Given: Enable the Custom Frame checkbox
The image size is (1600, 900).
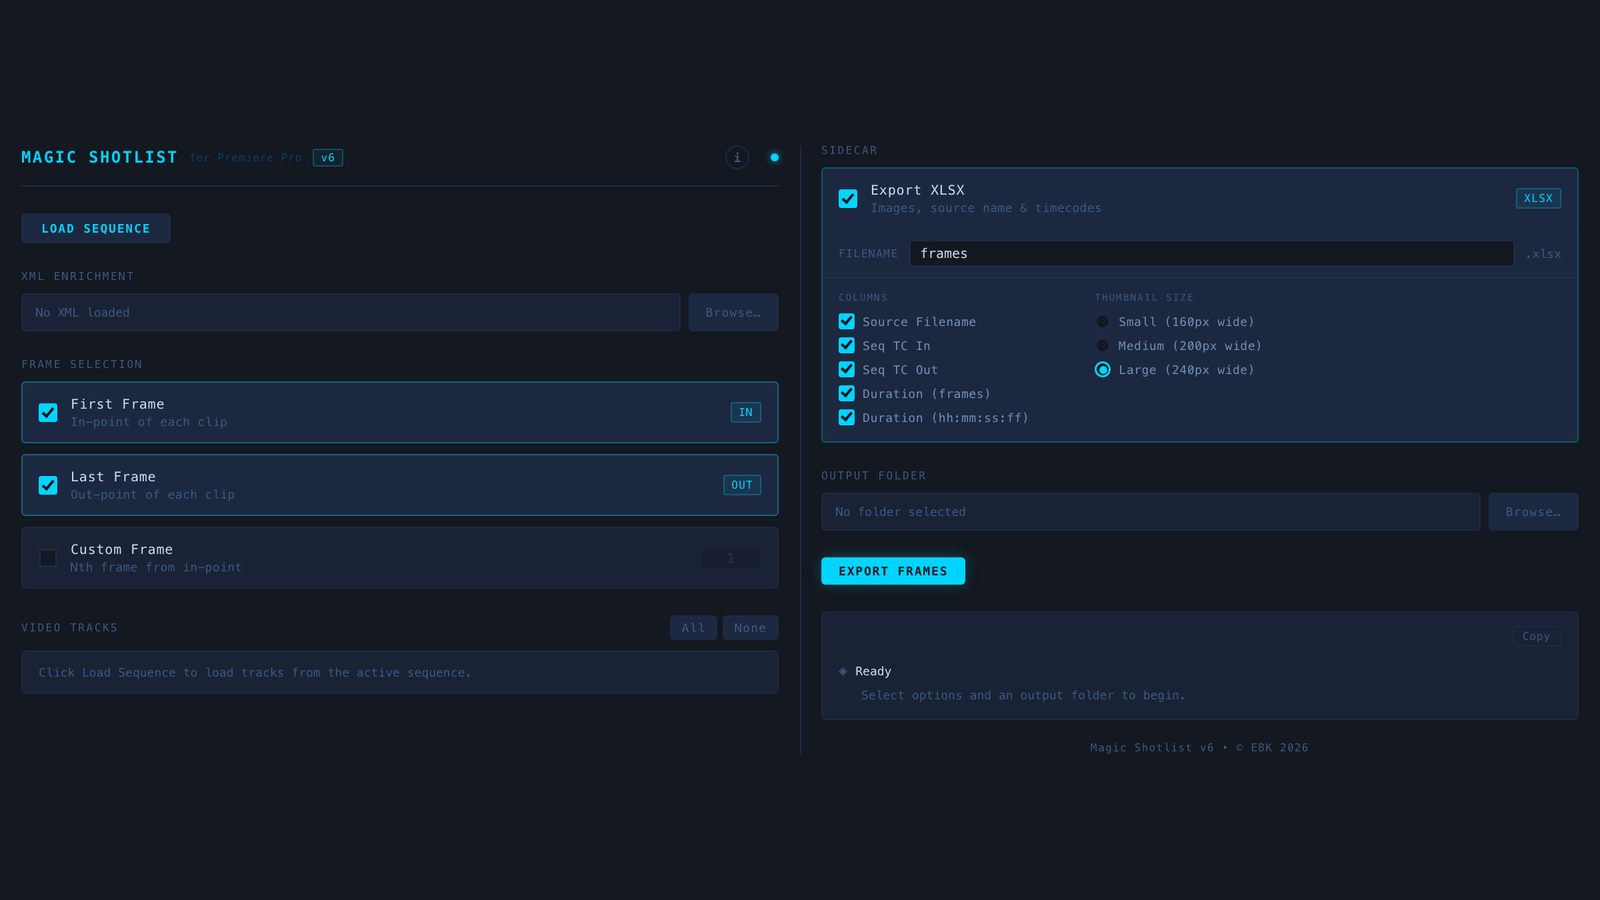Looking at the screenshot, I should pos(48,558).
